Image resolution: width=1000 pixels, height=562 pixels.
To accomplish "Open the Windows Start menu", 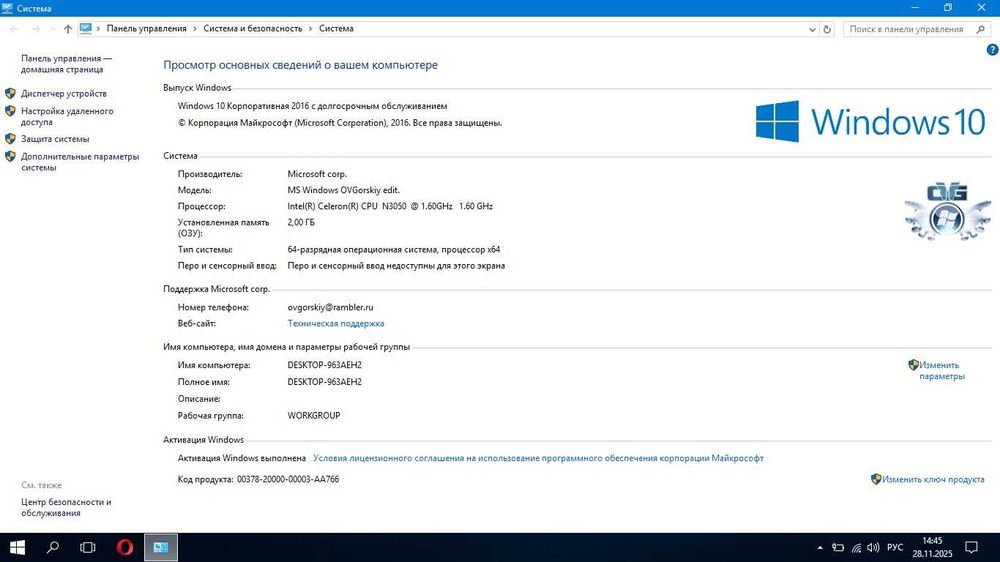I will click(x=17, y=547).
